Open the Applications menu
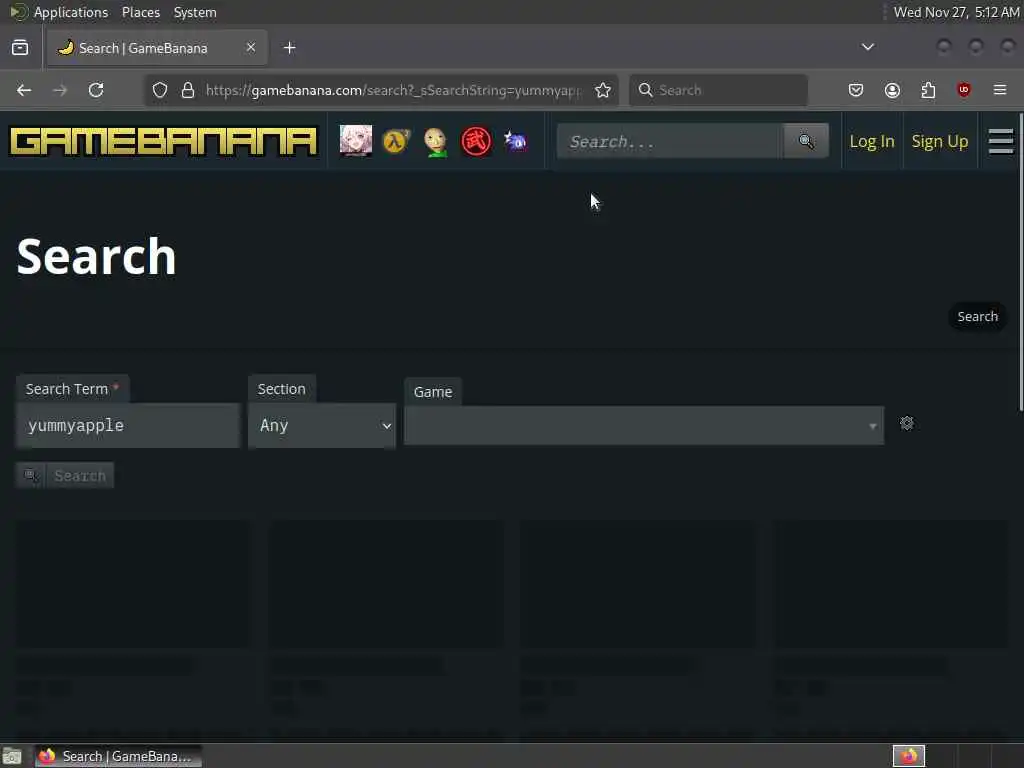The image size is (1024, 768). (71, 12)
